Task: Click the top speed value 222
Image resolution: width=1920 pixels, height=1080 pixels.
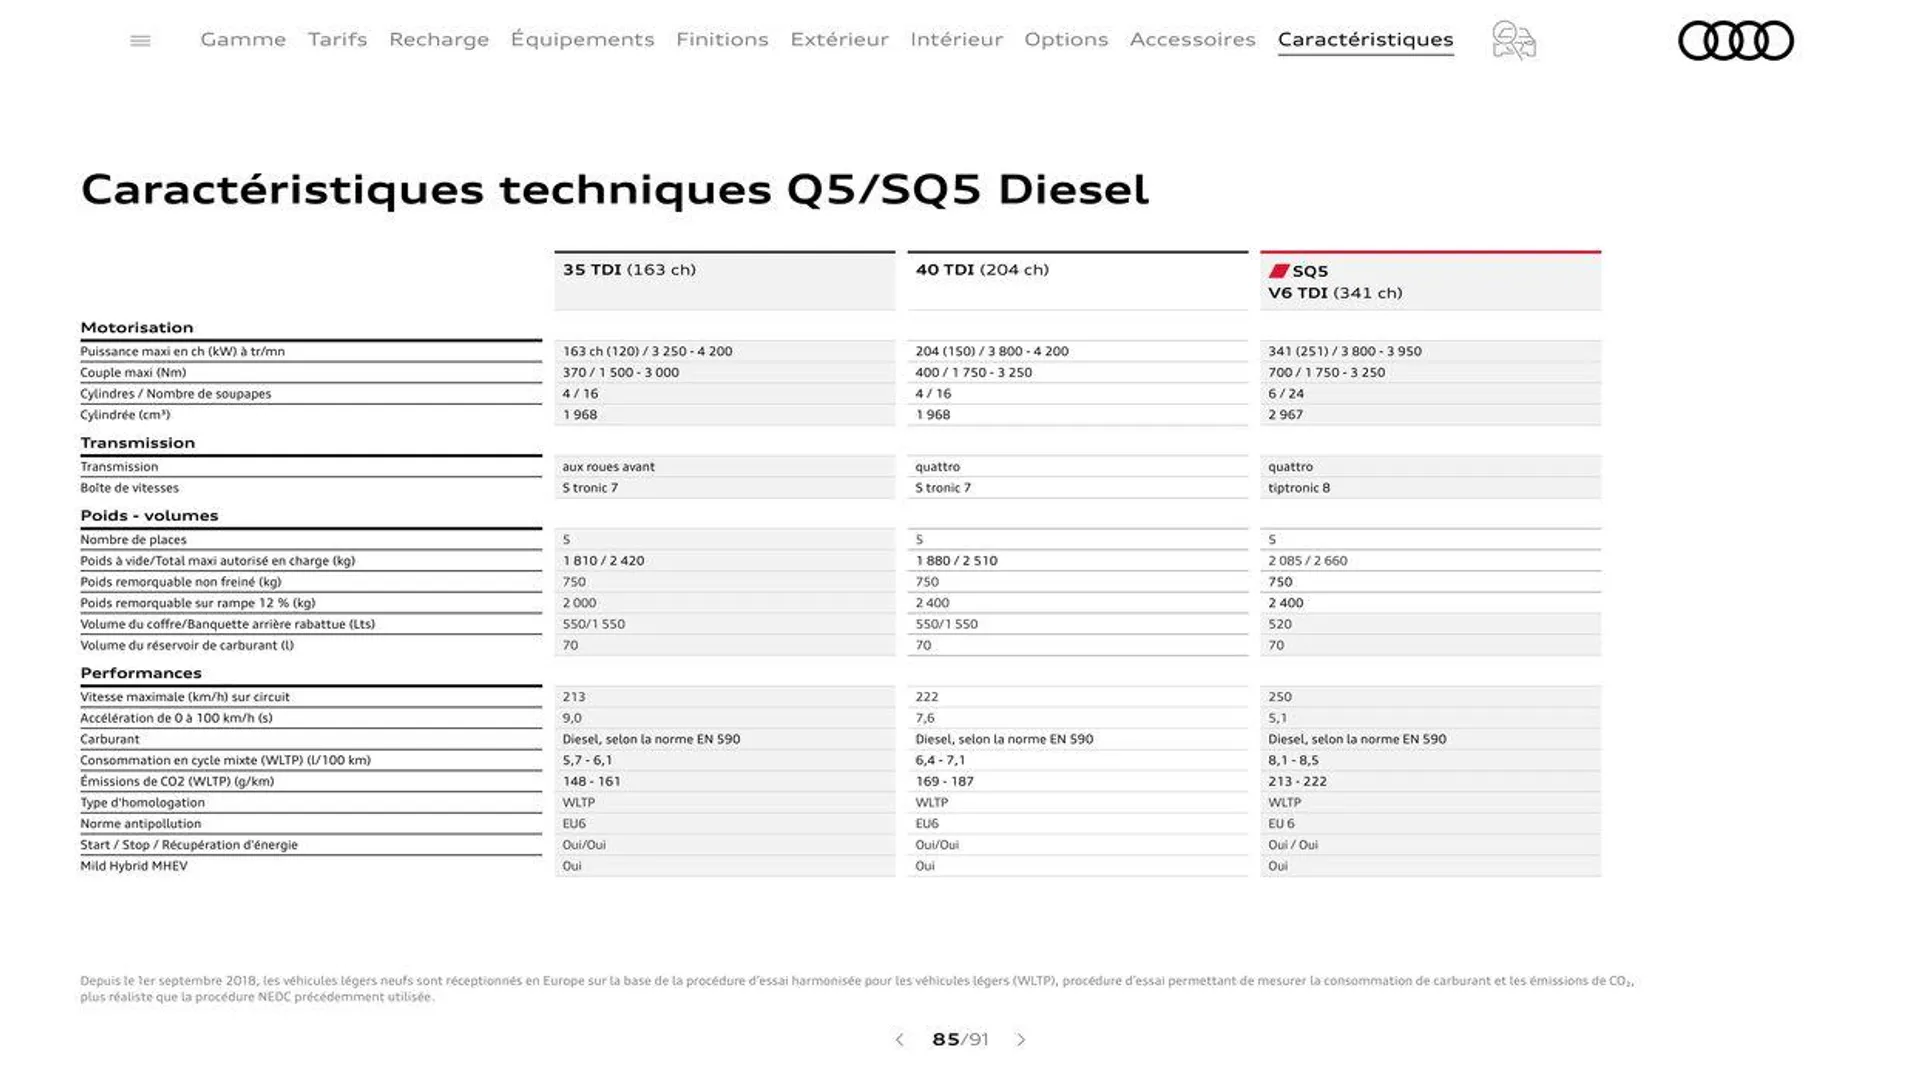Action: point(927,696)
